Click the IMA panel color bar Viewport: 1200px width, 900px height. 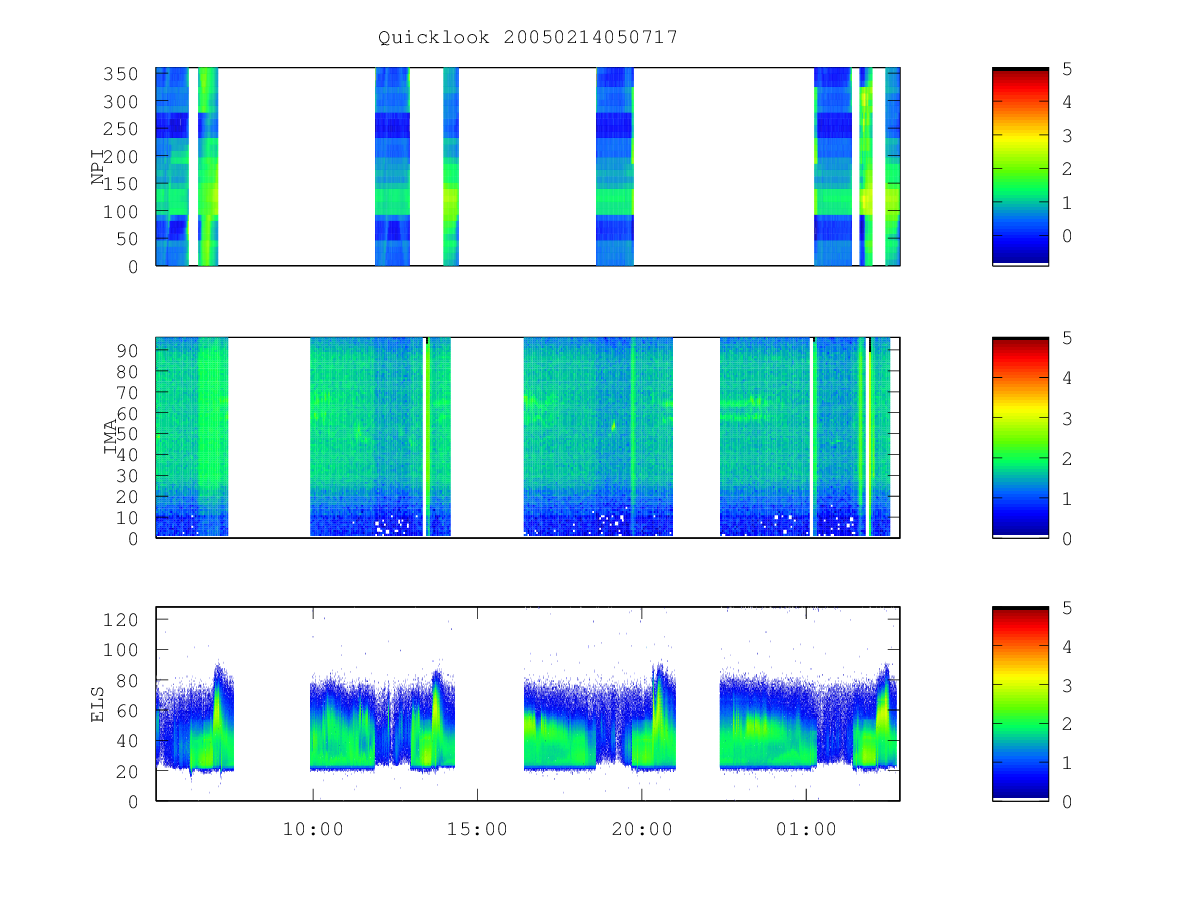point(1020,438)
